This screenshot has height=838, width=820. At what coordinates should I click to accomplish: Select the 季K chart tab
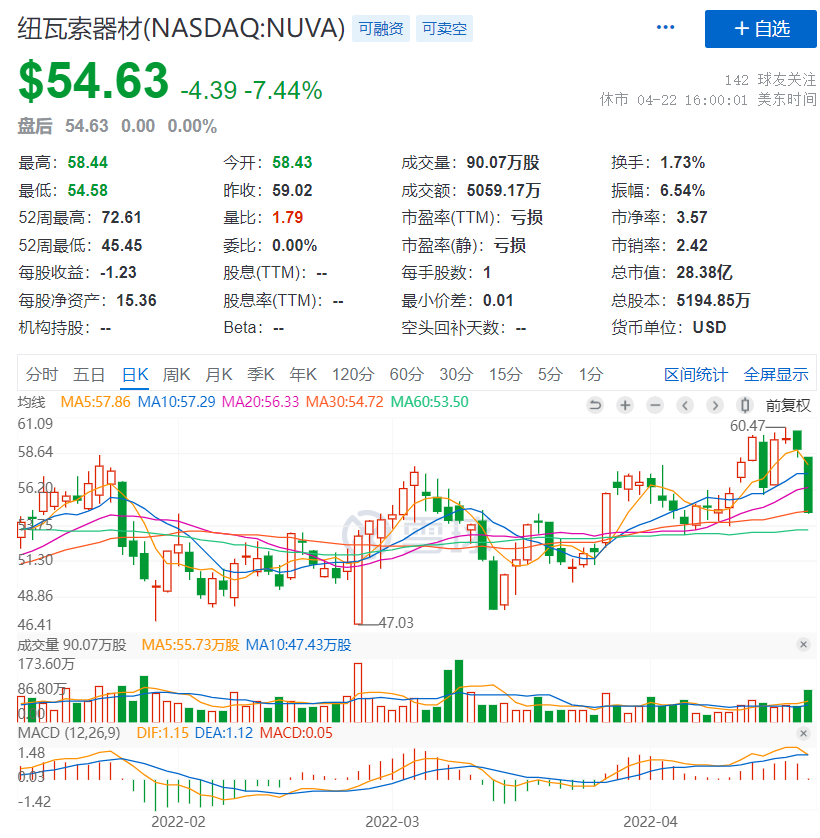coord(261,375)
